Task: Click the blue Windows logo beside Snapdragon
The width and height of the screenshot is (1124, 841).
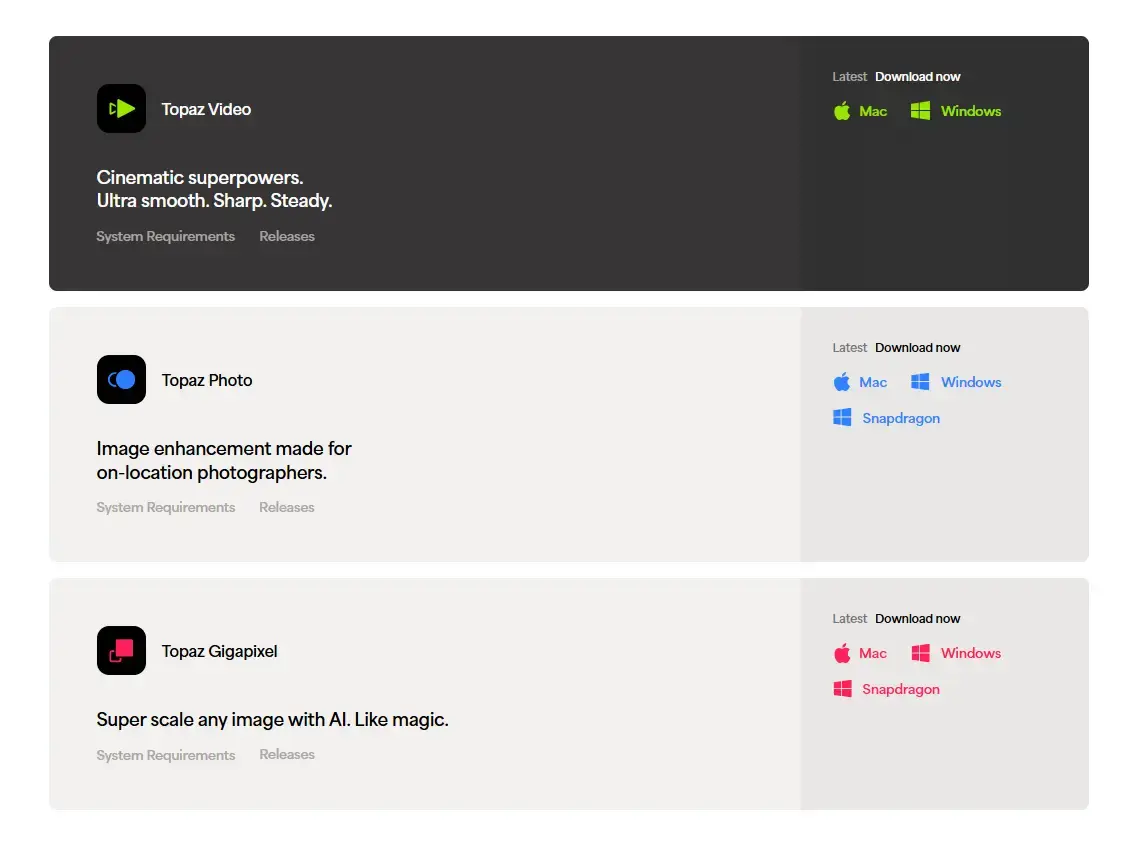Action: pos(842,418)
